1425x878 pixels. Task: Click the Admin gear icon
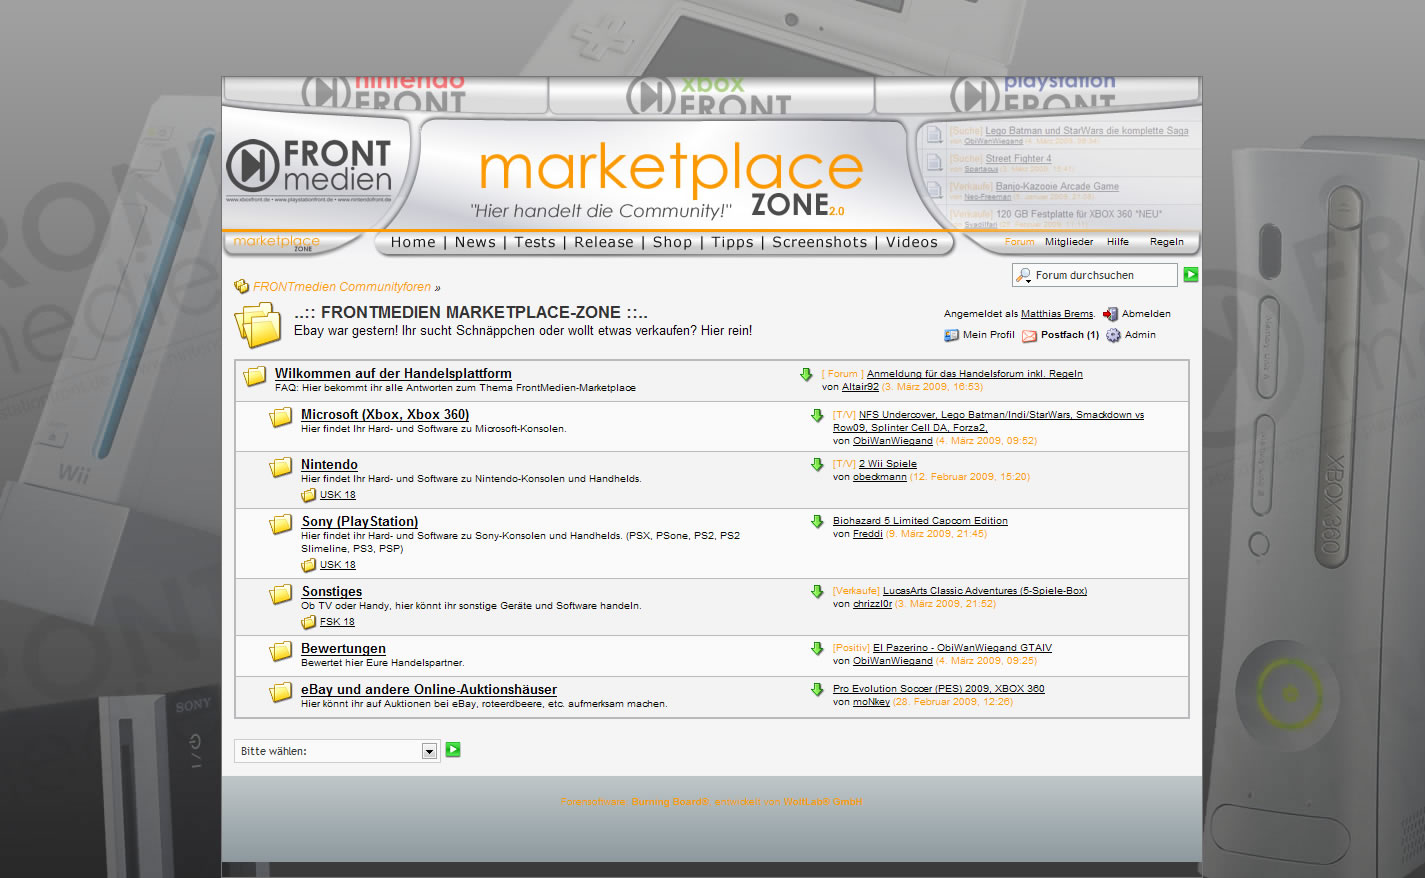[1113, 336]
